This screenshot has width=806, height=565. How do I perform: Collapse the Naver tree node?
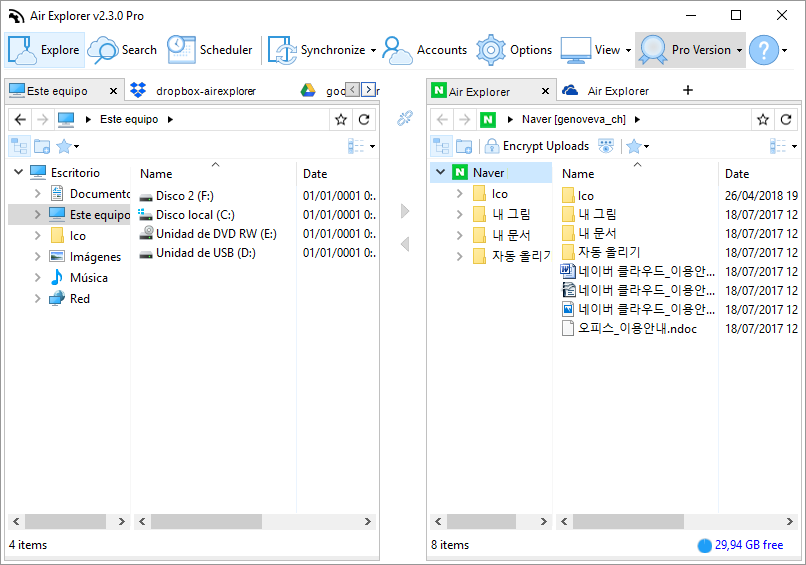coord(441,172)
